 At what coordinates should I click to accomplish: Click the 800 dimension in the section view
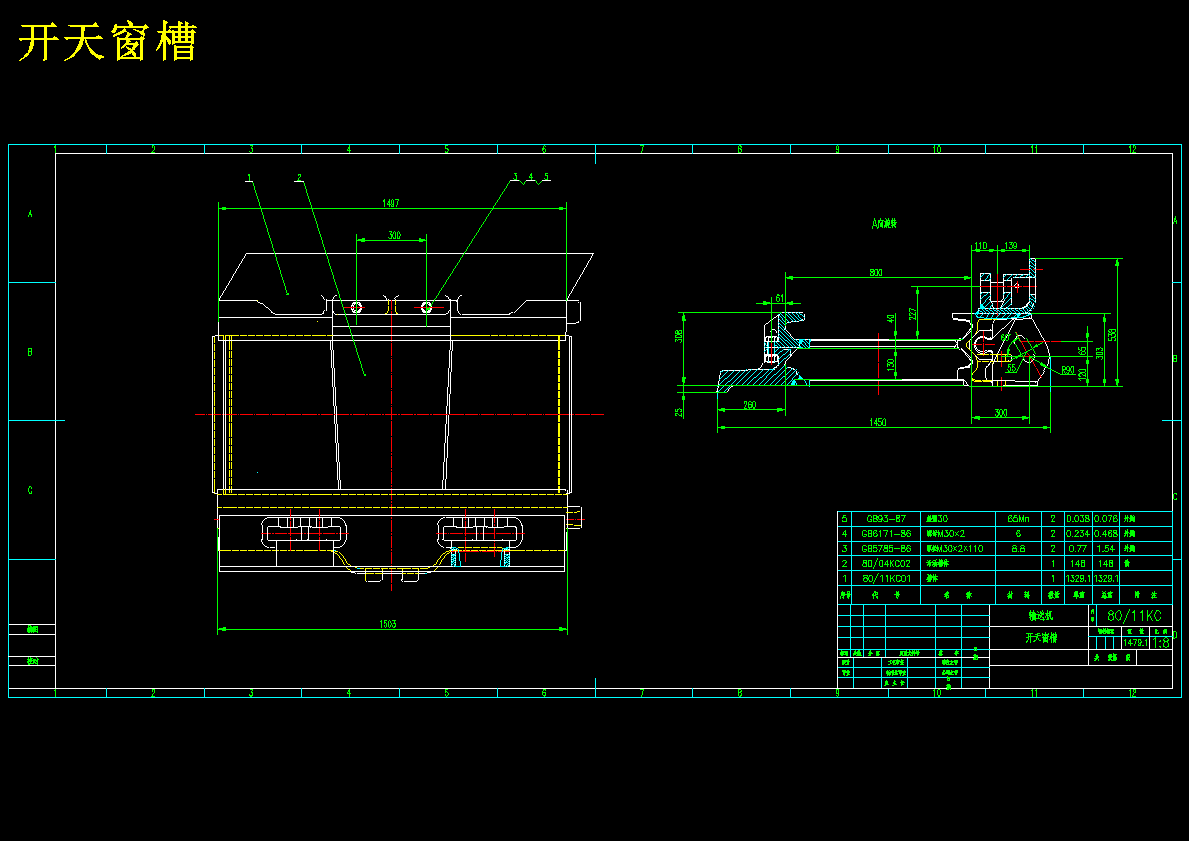(876, 272)
